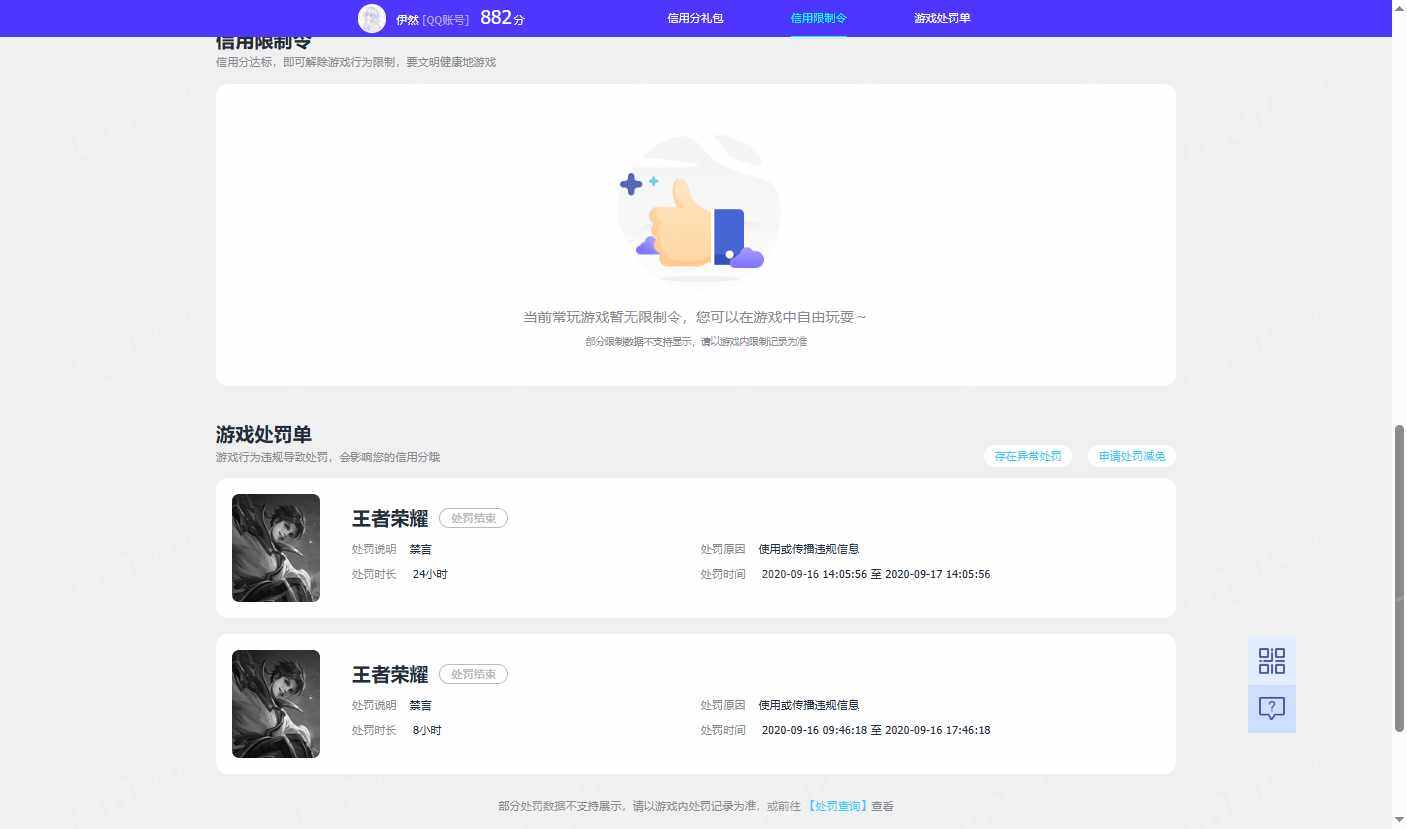Select the 信用限制令 tab
Viewport: 1407px width, 829px height.
tap(818, 18)
